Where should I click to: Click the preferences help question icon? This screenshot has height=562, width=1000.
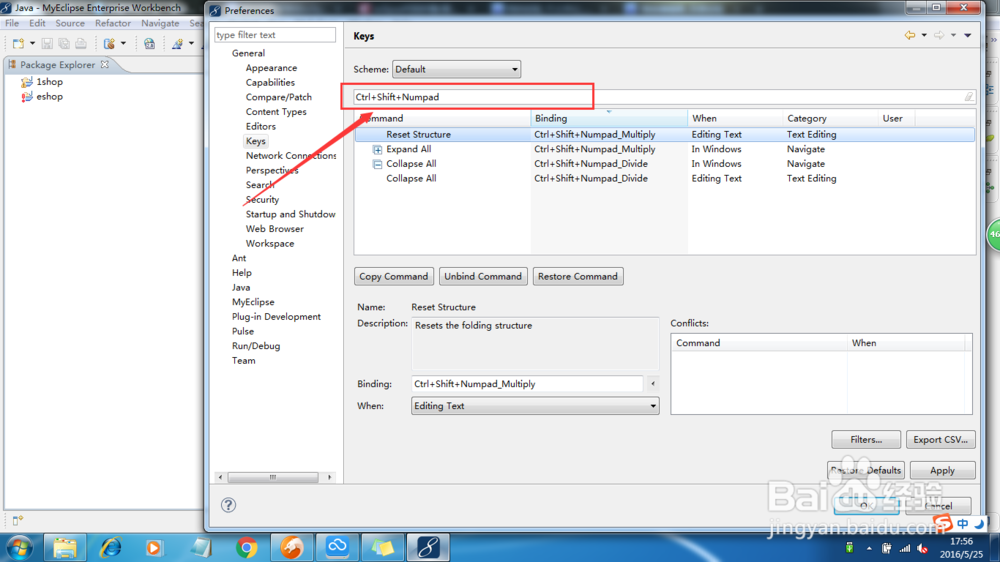pyautogui.click(x=228, y=505)
